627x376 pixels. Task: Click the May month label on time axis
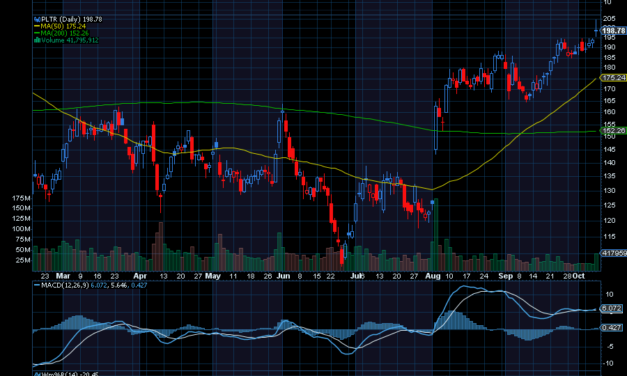click(x=212, y=276)
